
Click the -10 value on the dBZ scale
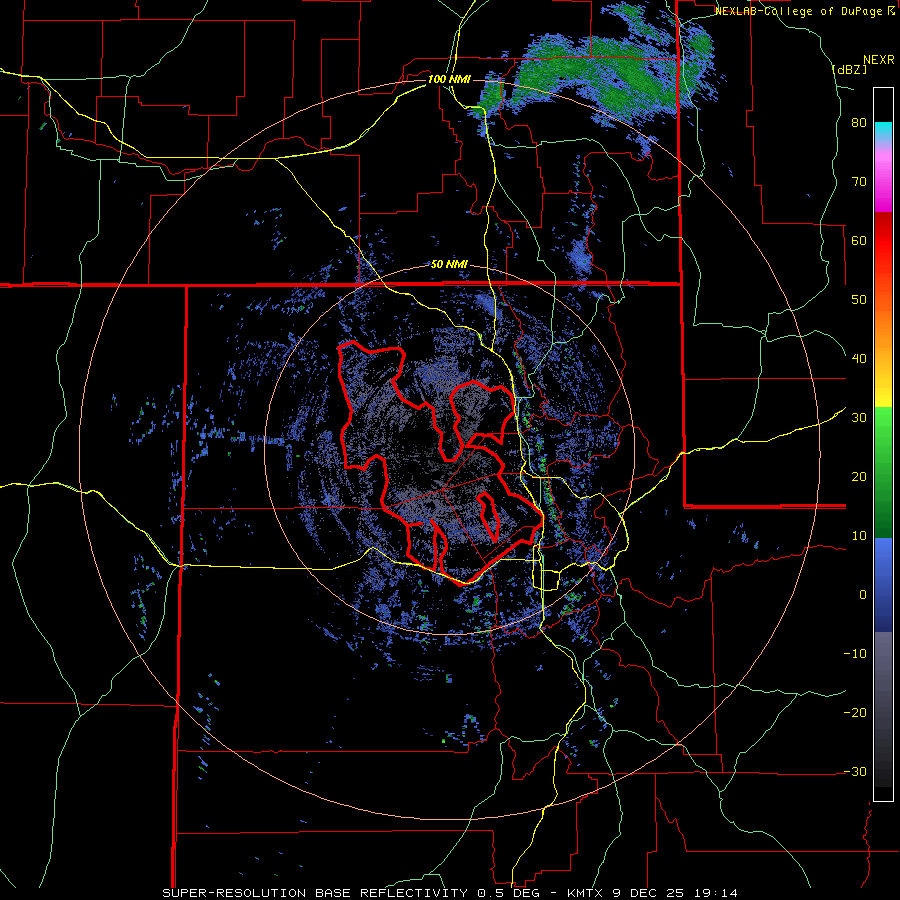pyautogui.click(x=855, y=654)
